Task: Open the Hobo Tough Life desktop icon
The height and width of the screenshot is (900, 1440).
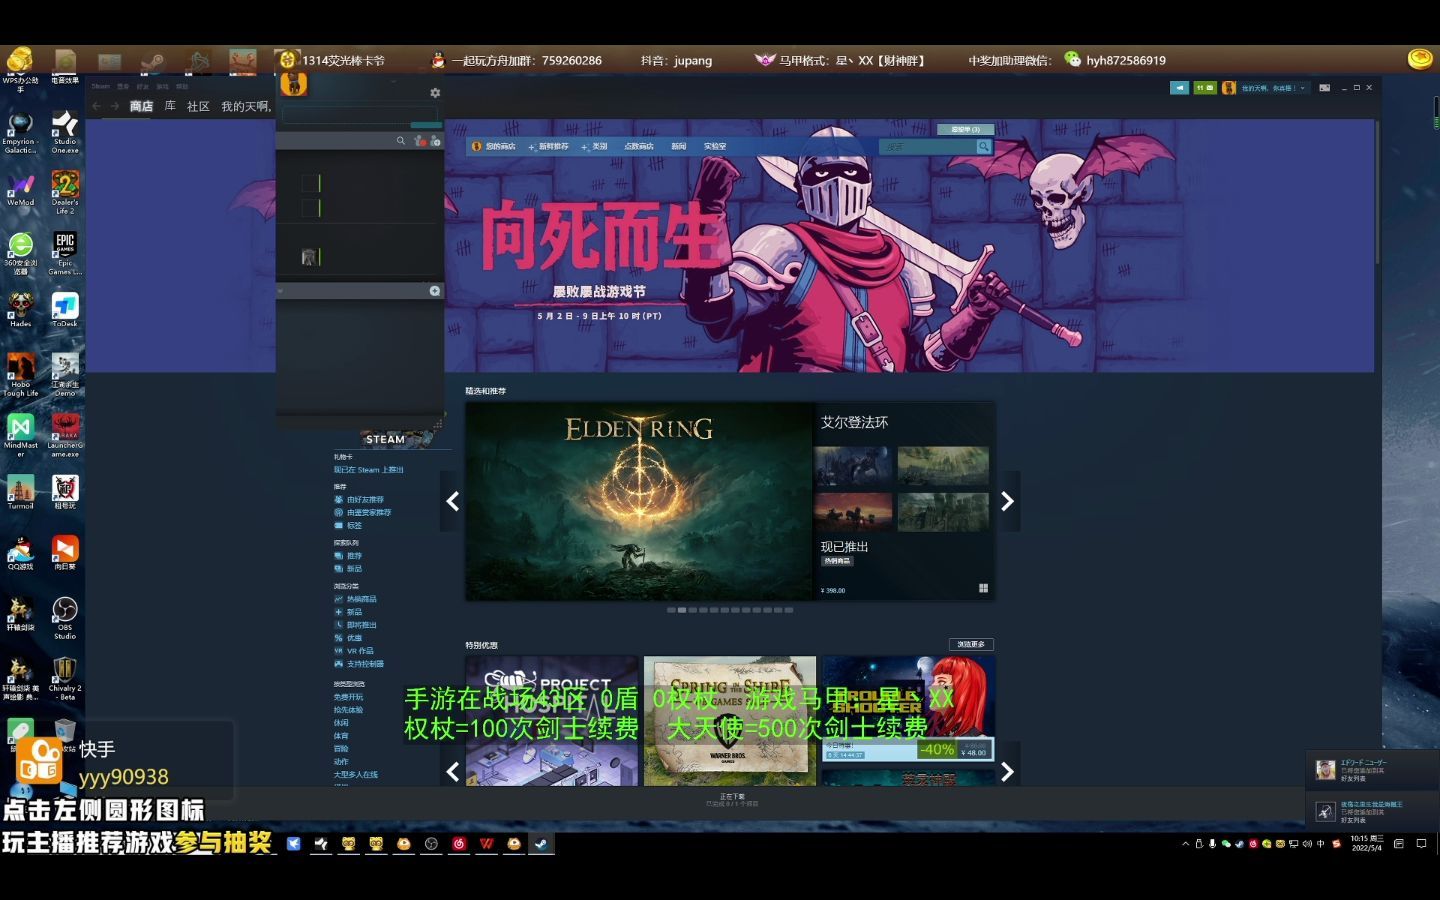Action: point(20,375)
